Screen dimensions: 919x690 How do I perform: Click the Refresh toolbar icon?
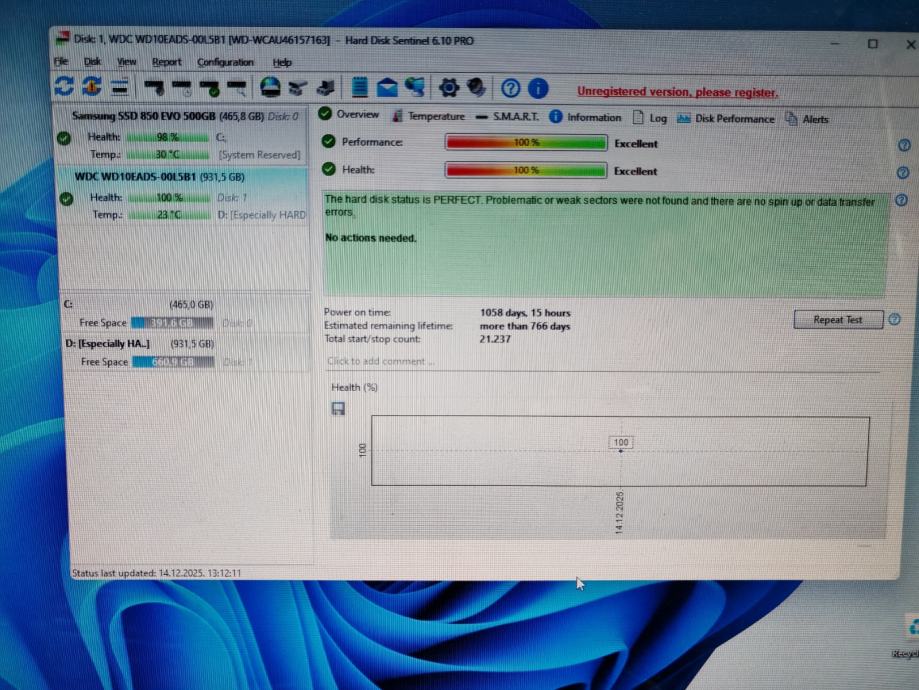click(63, 86)
